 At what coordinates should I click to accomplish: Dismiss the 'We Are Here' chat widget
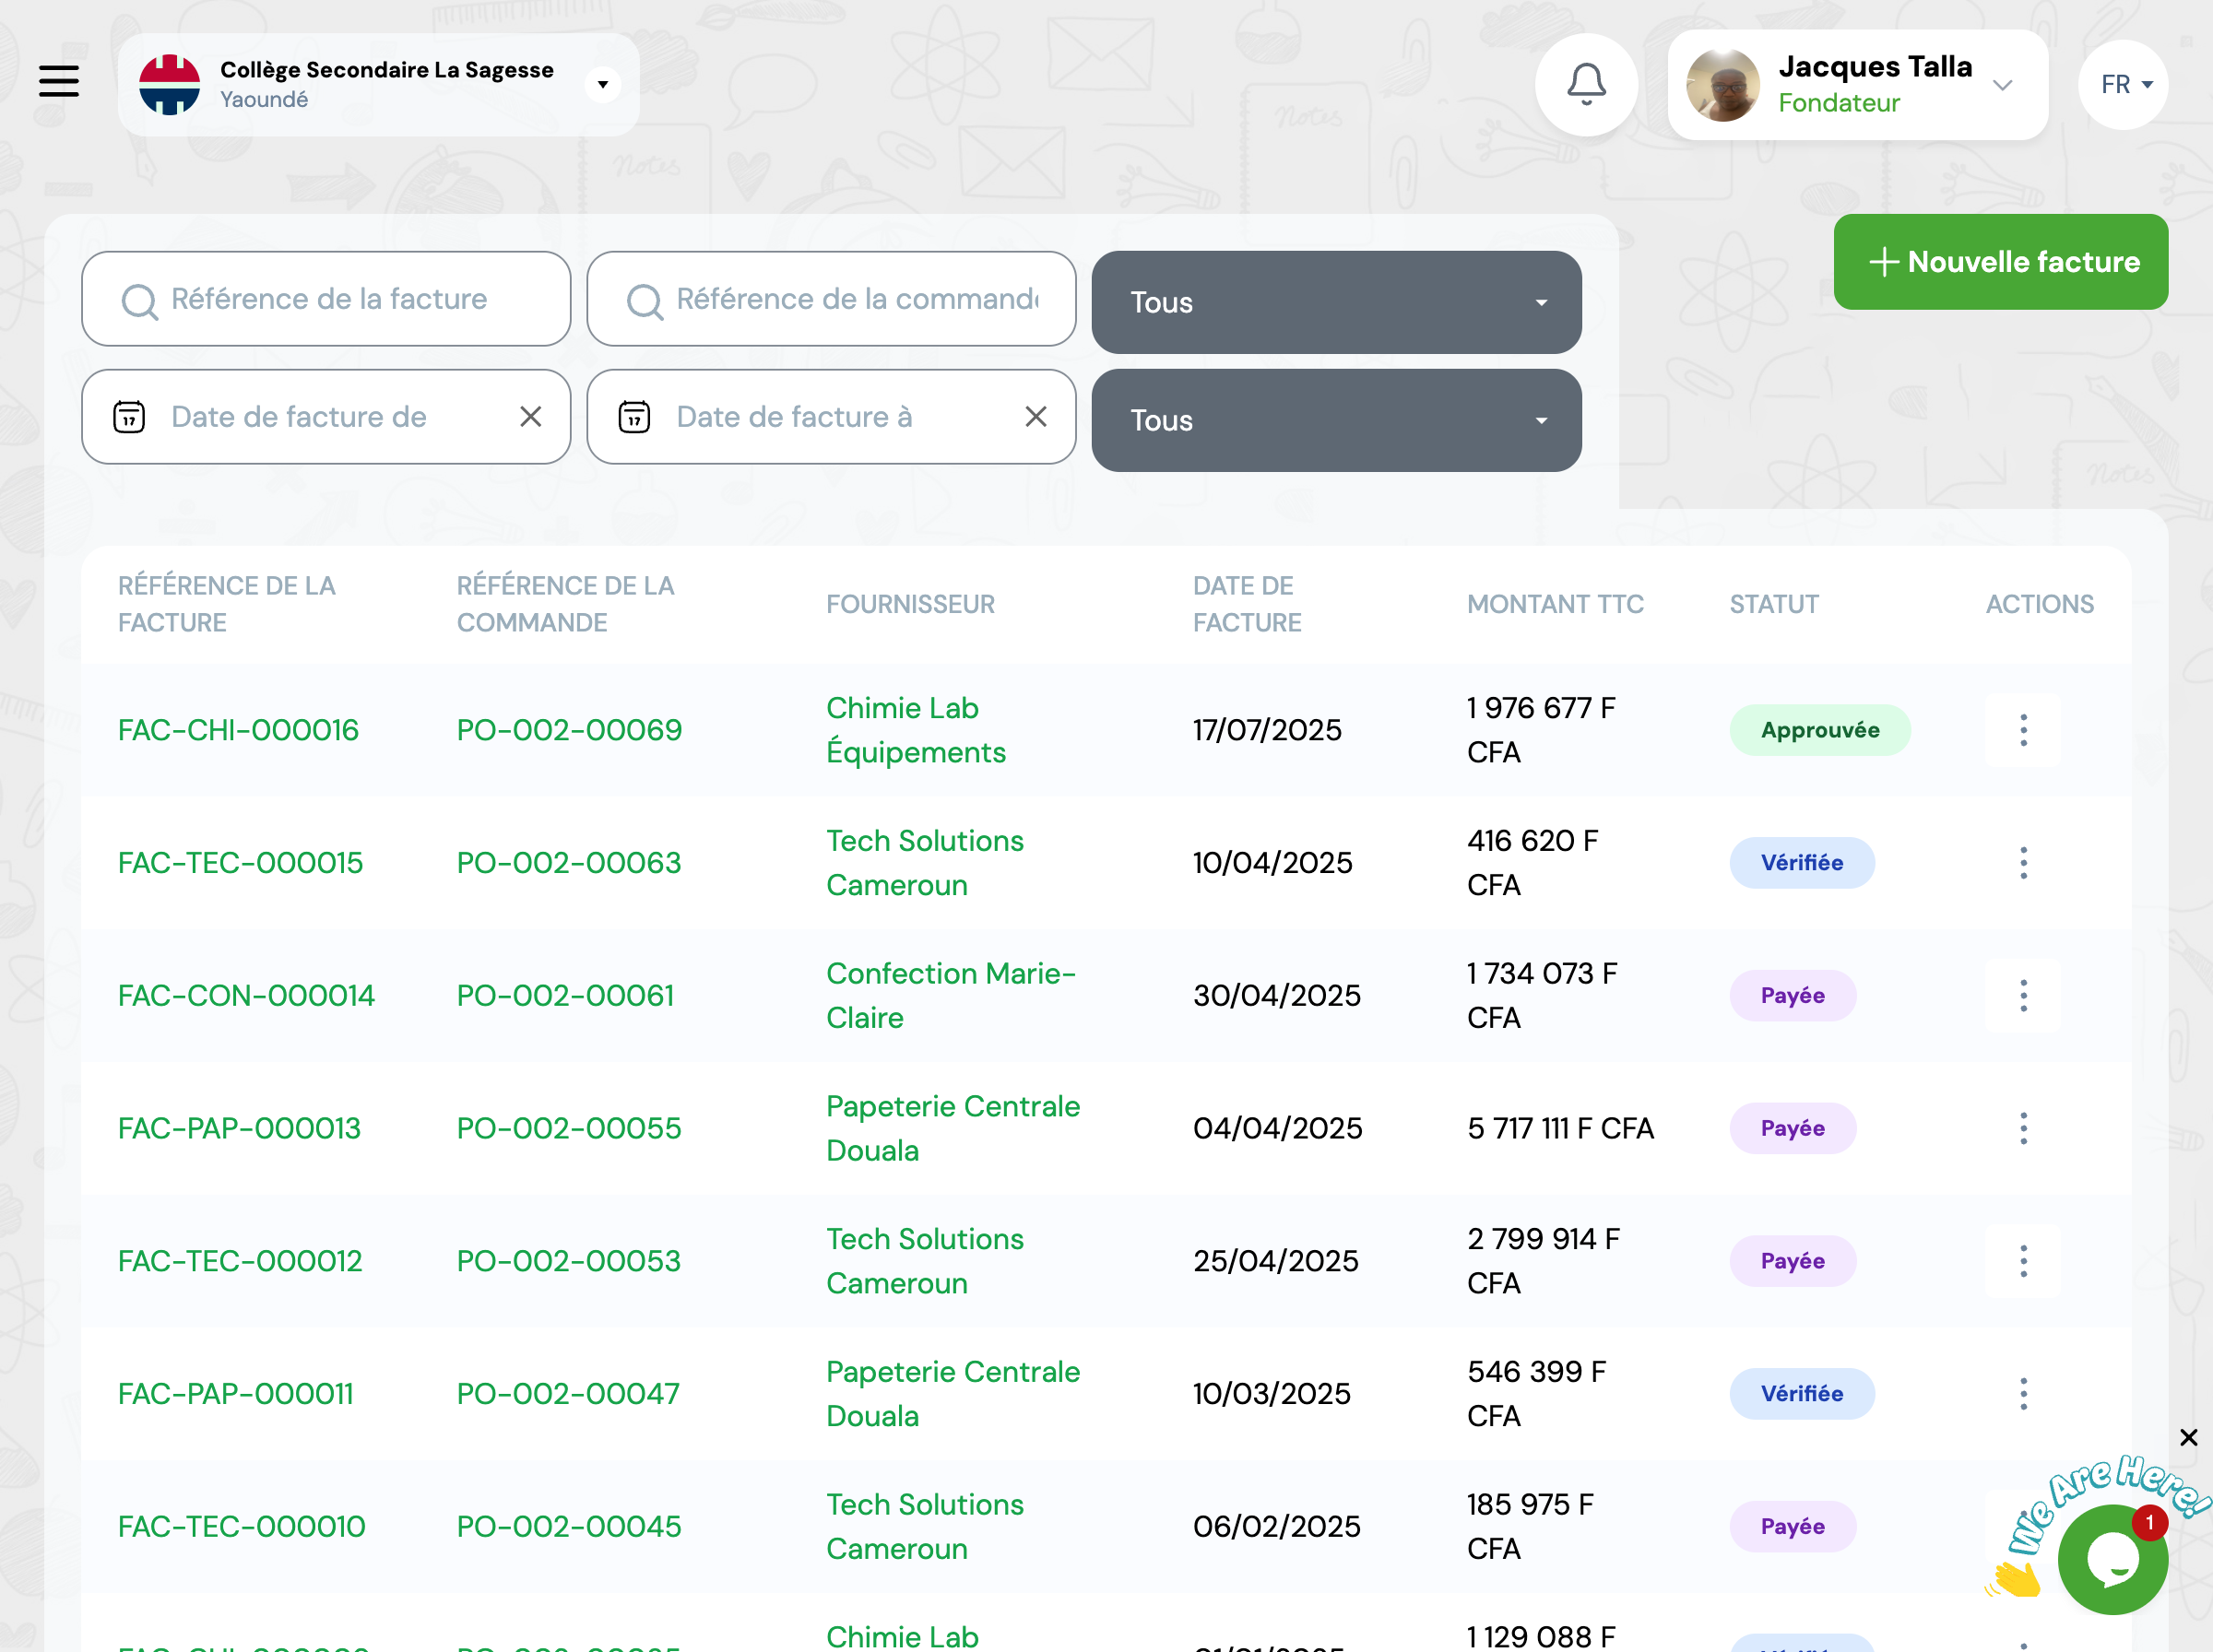tap(2188, 1437)
